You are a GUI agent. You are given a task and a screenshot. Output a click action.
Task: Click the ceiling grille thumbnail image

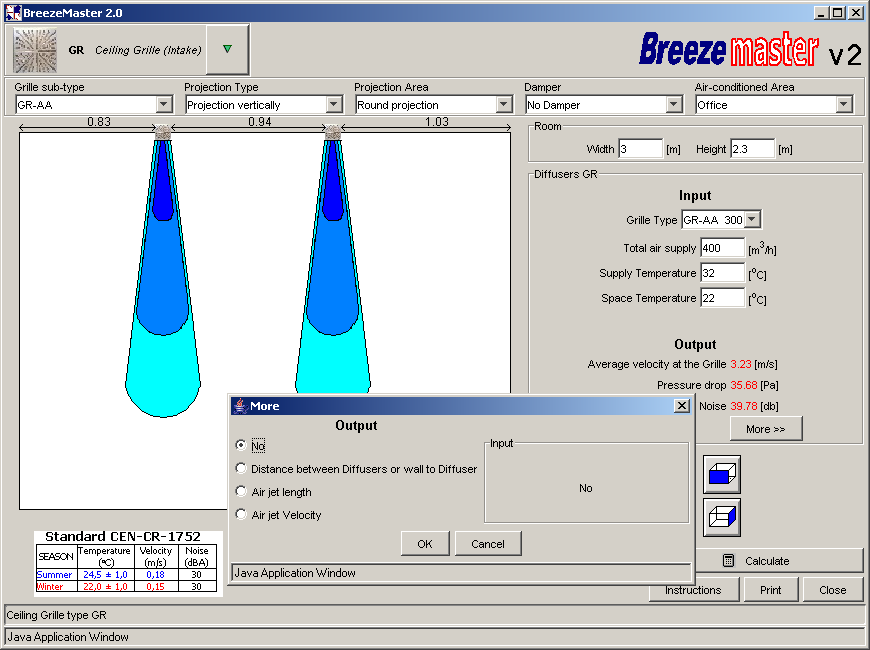pos(35,51)
